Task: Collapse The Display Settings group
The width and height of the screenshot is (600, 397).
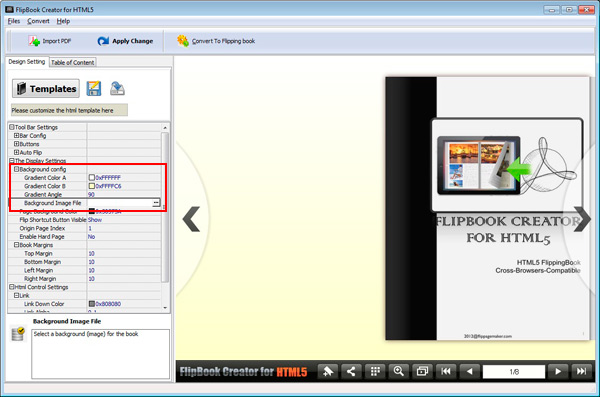Action: tap(11, 161)
